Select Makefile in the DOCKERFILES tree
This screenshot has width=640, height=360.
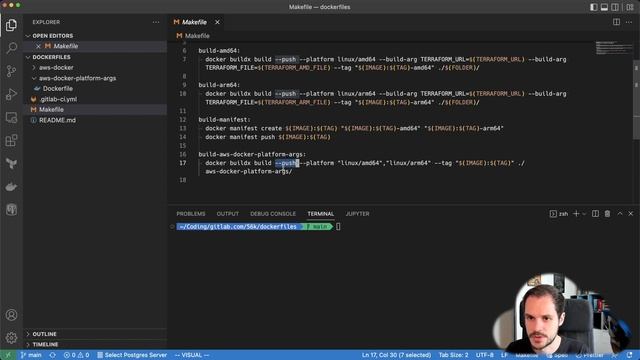pos(51,109)
